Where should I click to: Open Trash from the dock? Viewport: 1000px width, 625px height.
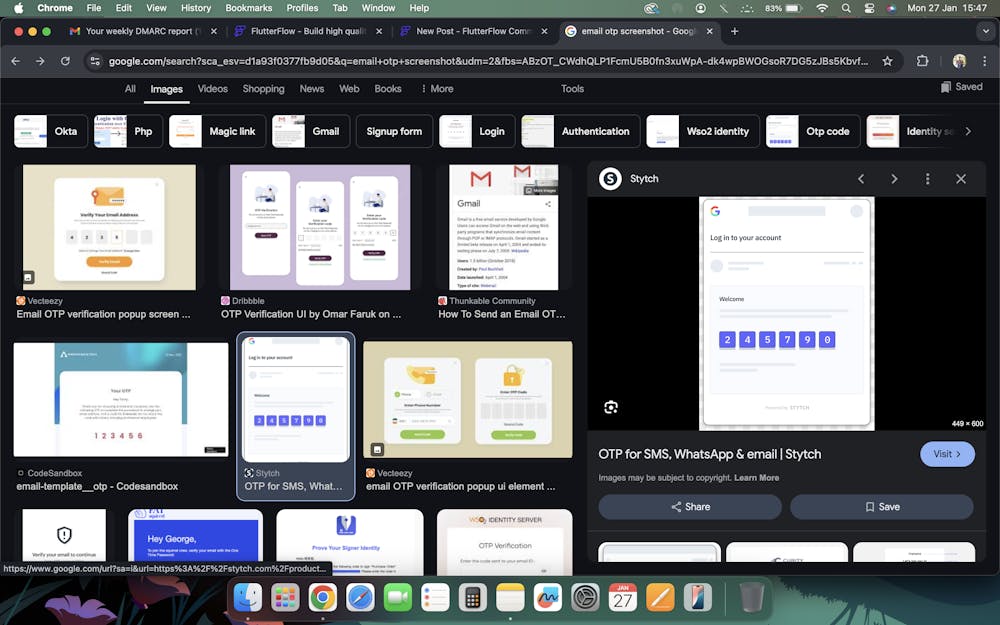(752, 598)
